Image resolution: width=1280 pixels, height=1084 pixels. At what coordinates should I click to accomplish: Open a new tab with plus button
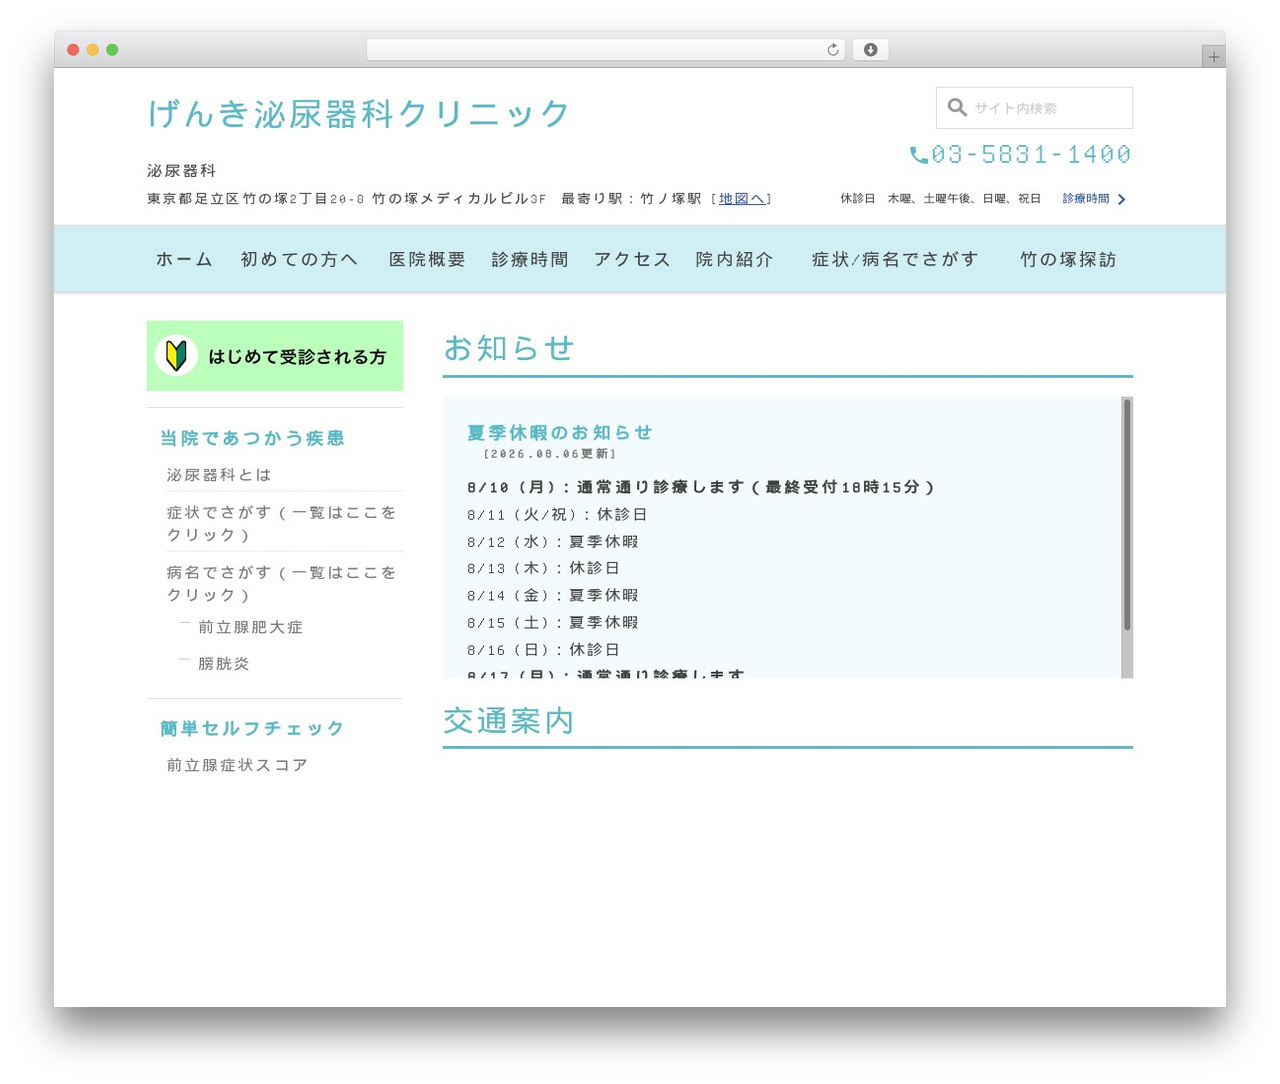click(x=1213, y=57)
